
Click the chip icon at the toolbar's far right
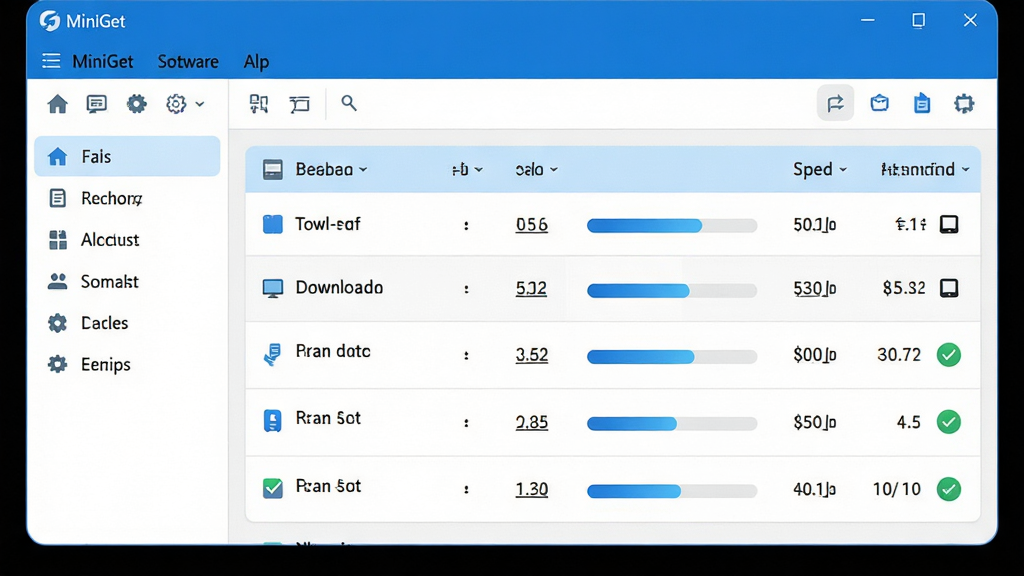click(964, 103)
